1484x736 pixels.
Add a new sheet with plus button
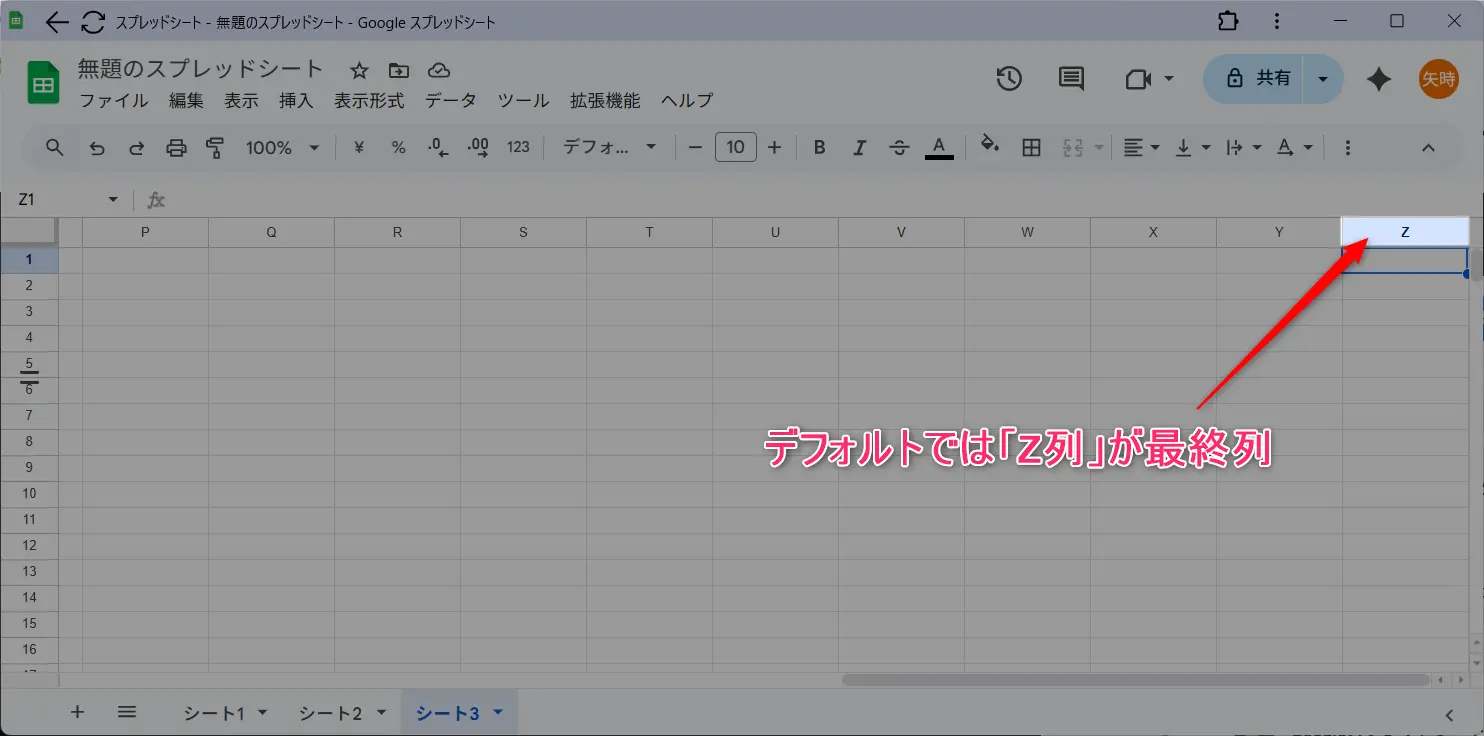77,712
